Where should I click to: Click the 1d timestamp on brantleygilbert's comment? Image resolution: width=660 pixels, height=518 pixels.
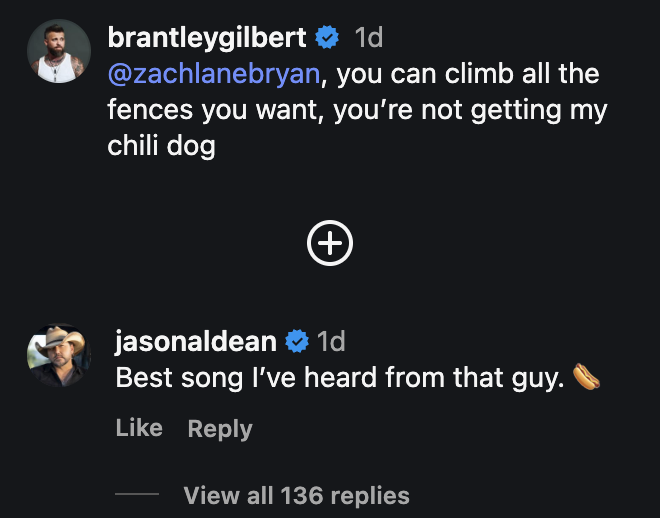click(368, 38)
